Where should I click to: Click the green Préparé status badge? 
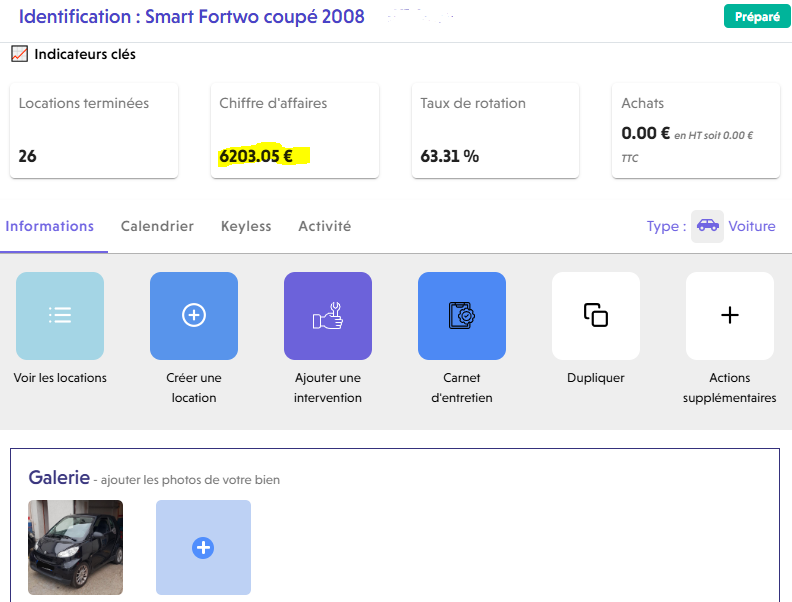[x=757, y=17]
